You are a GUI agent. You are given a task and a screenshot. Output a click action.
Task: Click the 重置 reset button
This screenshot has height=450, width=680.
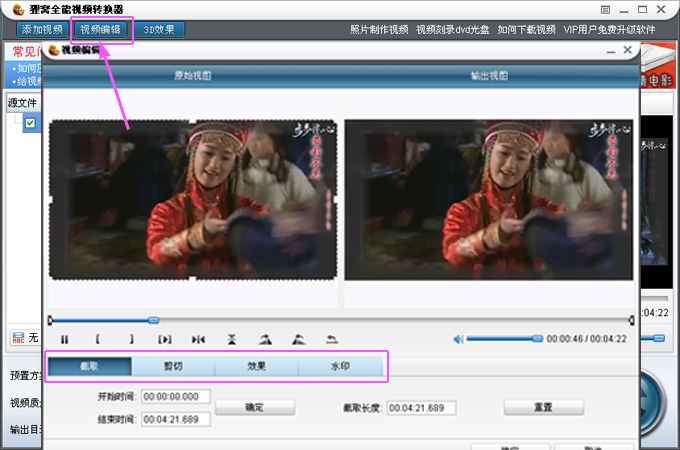(543, 408)
